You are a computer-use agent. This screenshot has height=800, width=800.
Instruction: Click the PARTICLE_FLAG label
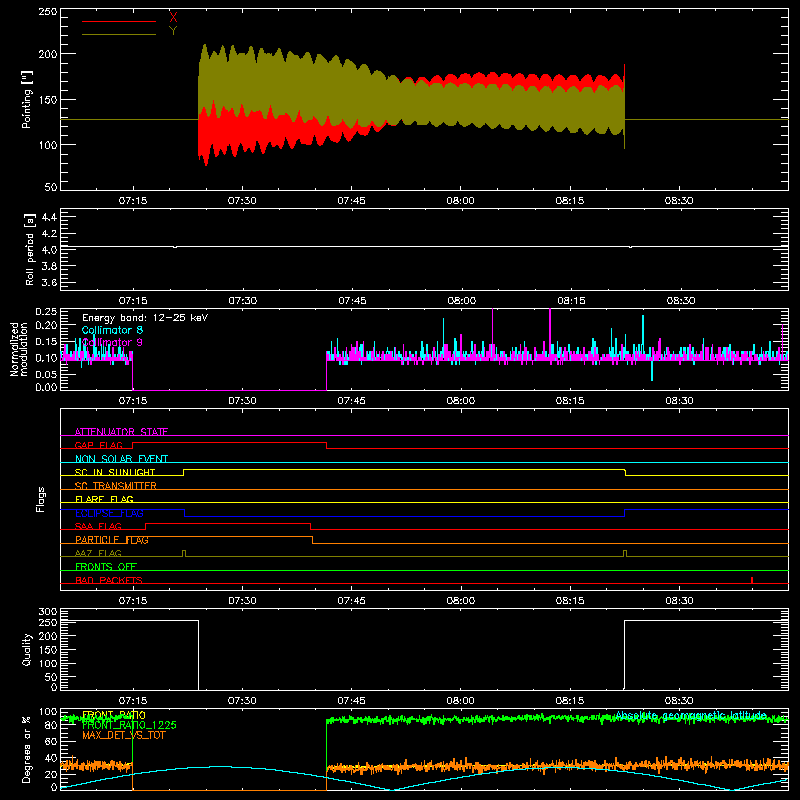[x=112, y=539]
